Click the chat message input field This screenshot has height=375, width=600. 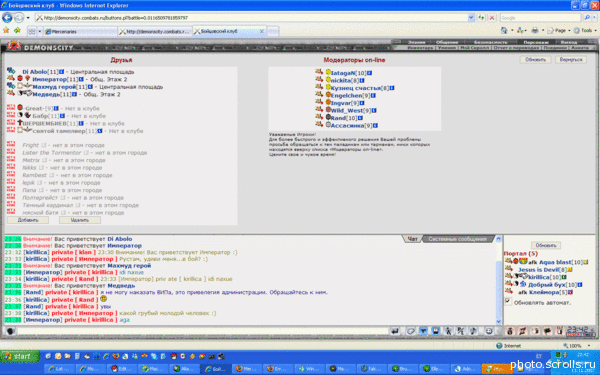click(x=203, y=331)
